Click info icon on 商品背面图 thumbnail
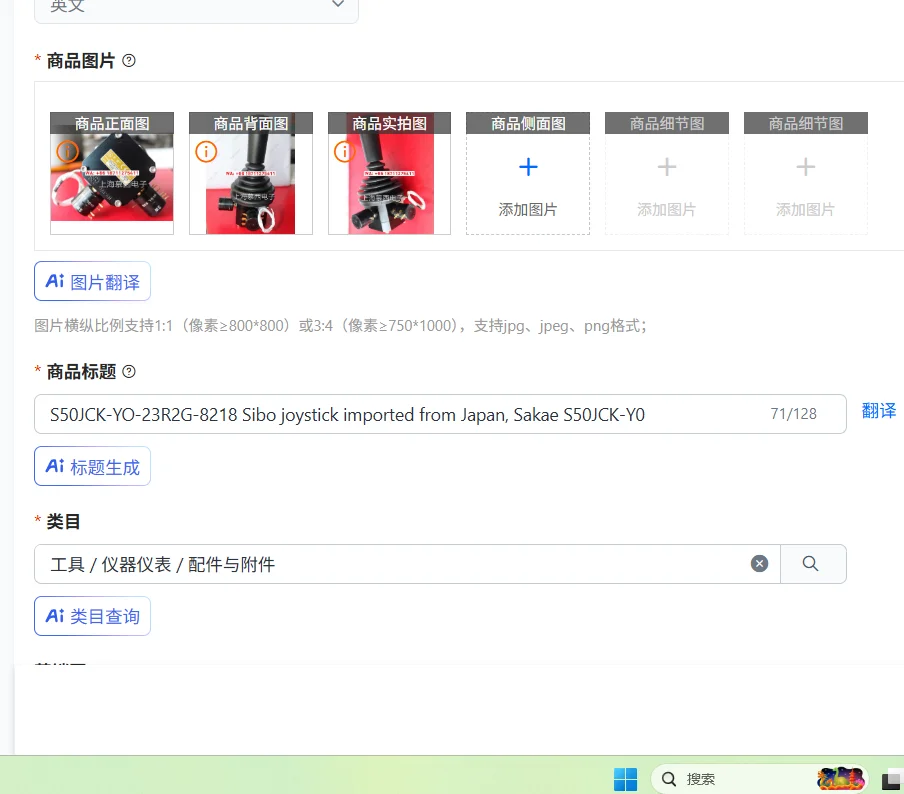904x794 pixels. coord(206,152)
